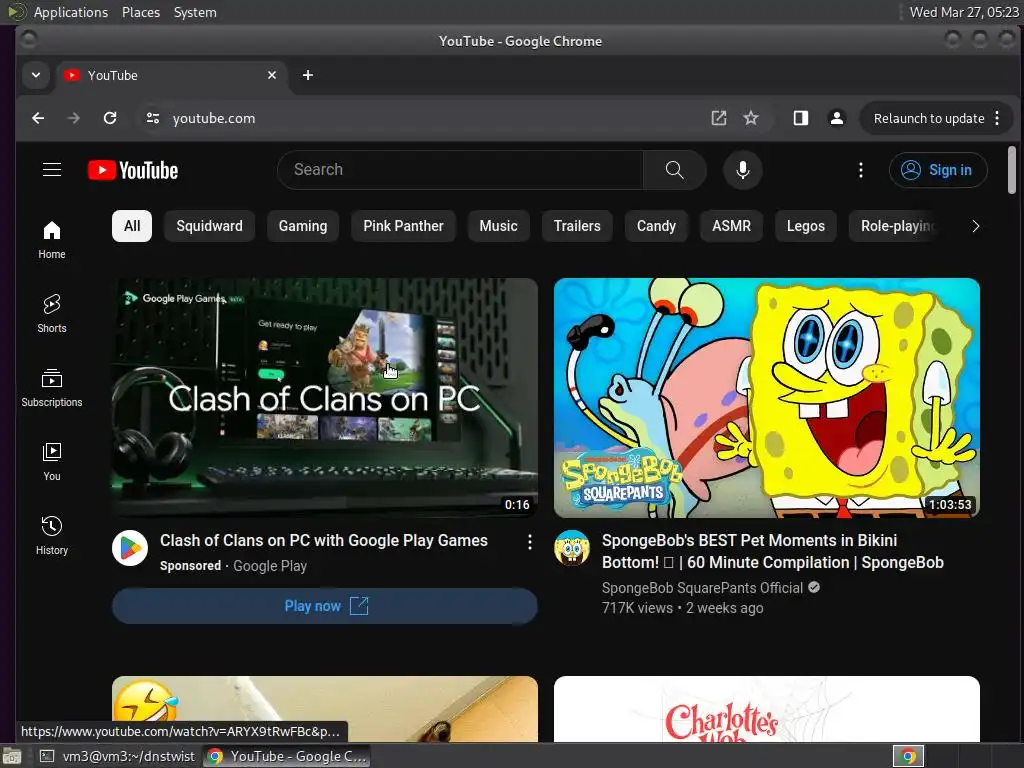Click the open-in-app icon in address bar
This screenshot has width=1024, height=768.
718,118
